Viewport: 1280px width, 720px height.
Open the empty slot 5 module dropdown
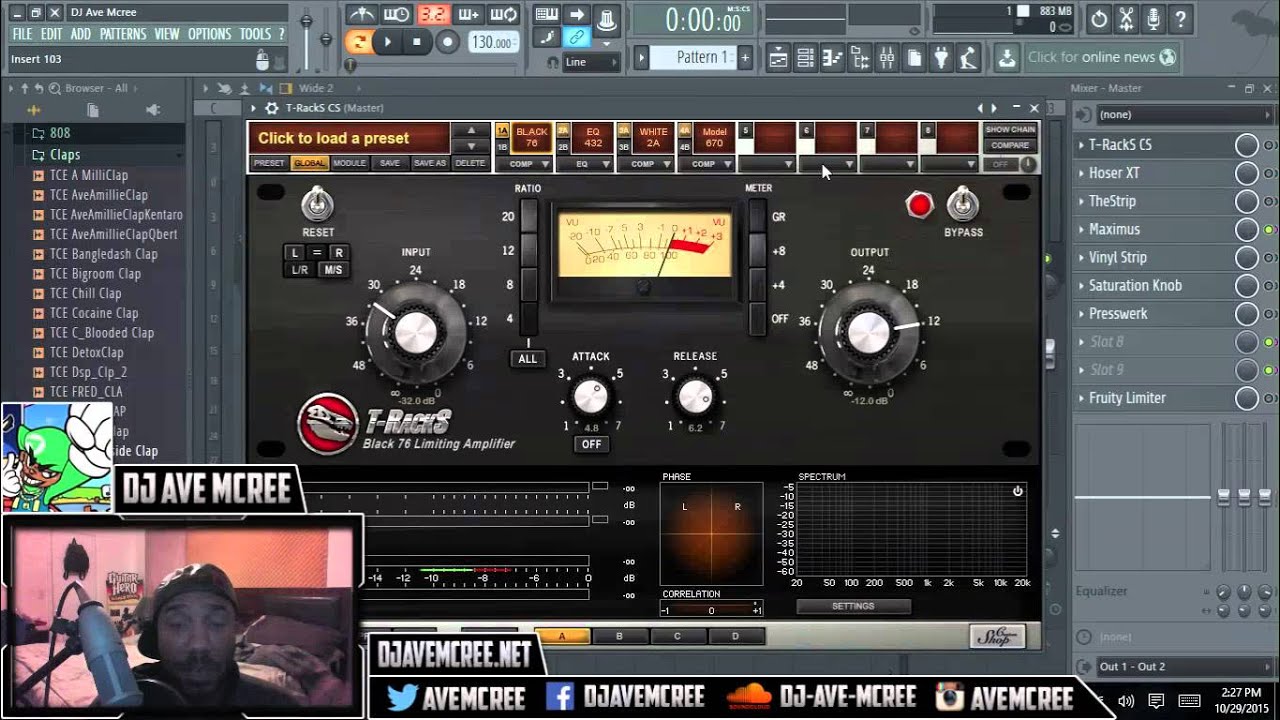click(x=768, y=164)
